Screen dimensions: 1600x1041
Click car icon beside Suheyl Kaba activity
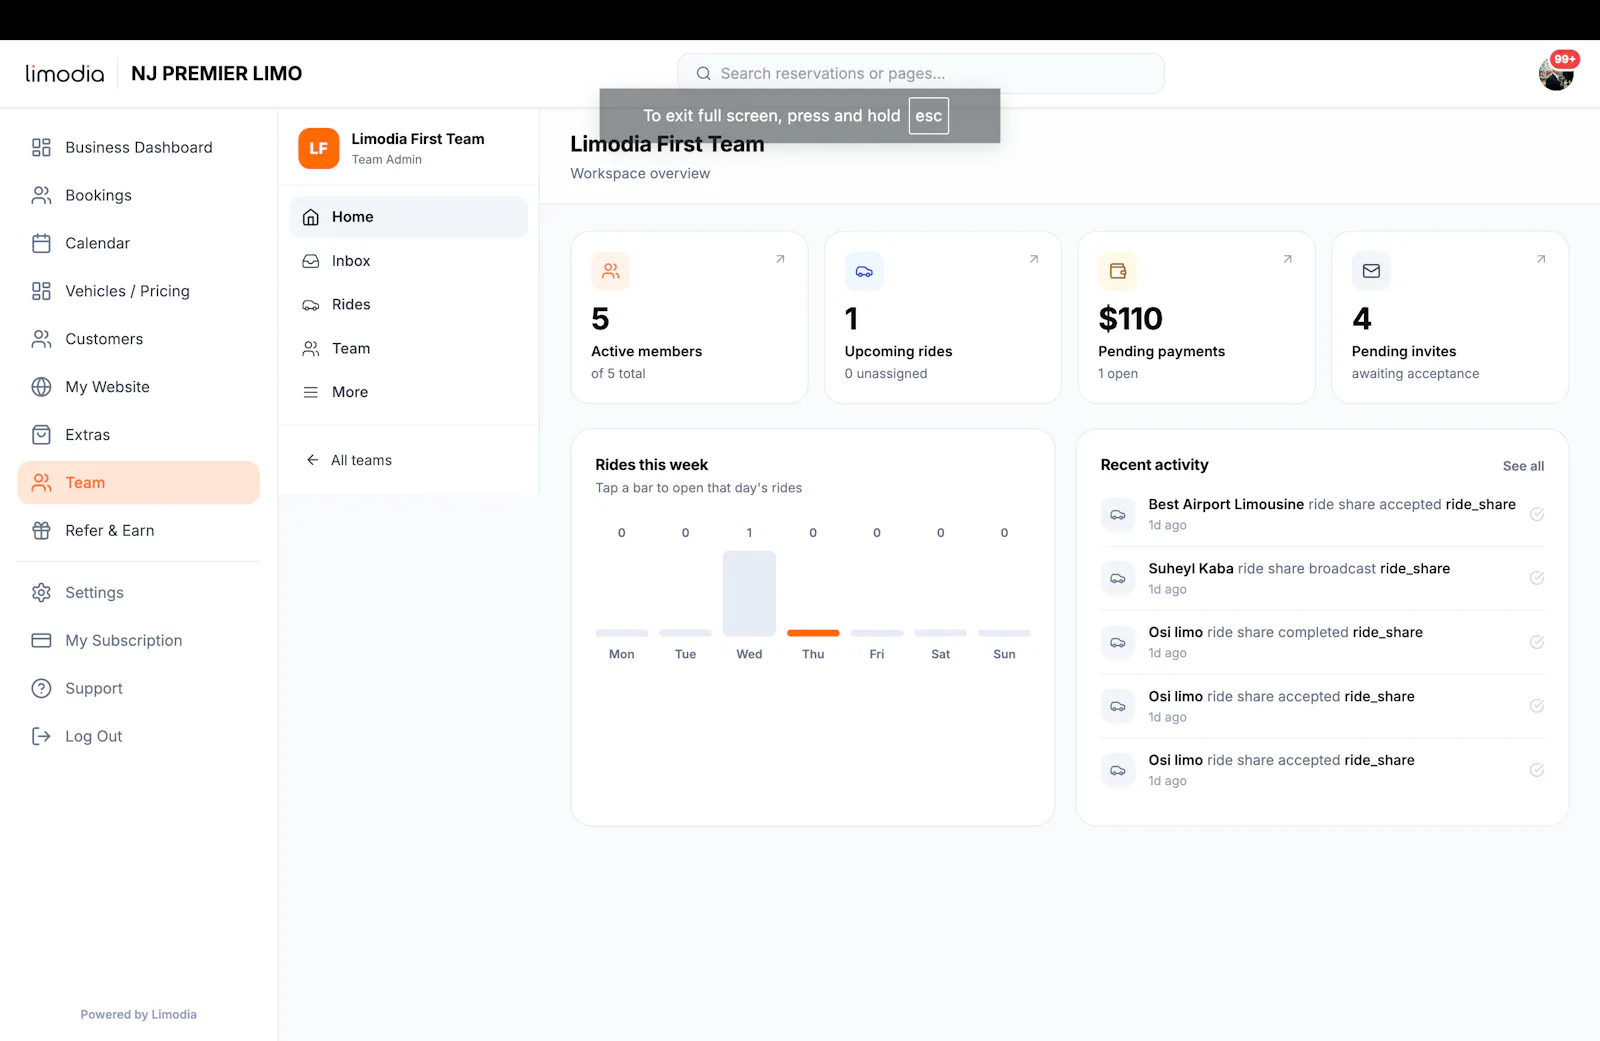click(1118, 578)
